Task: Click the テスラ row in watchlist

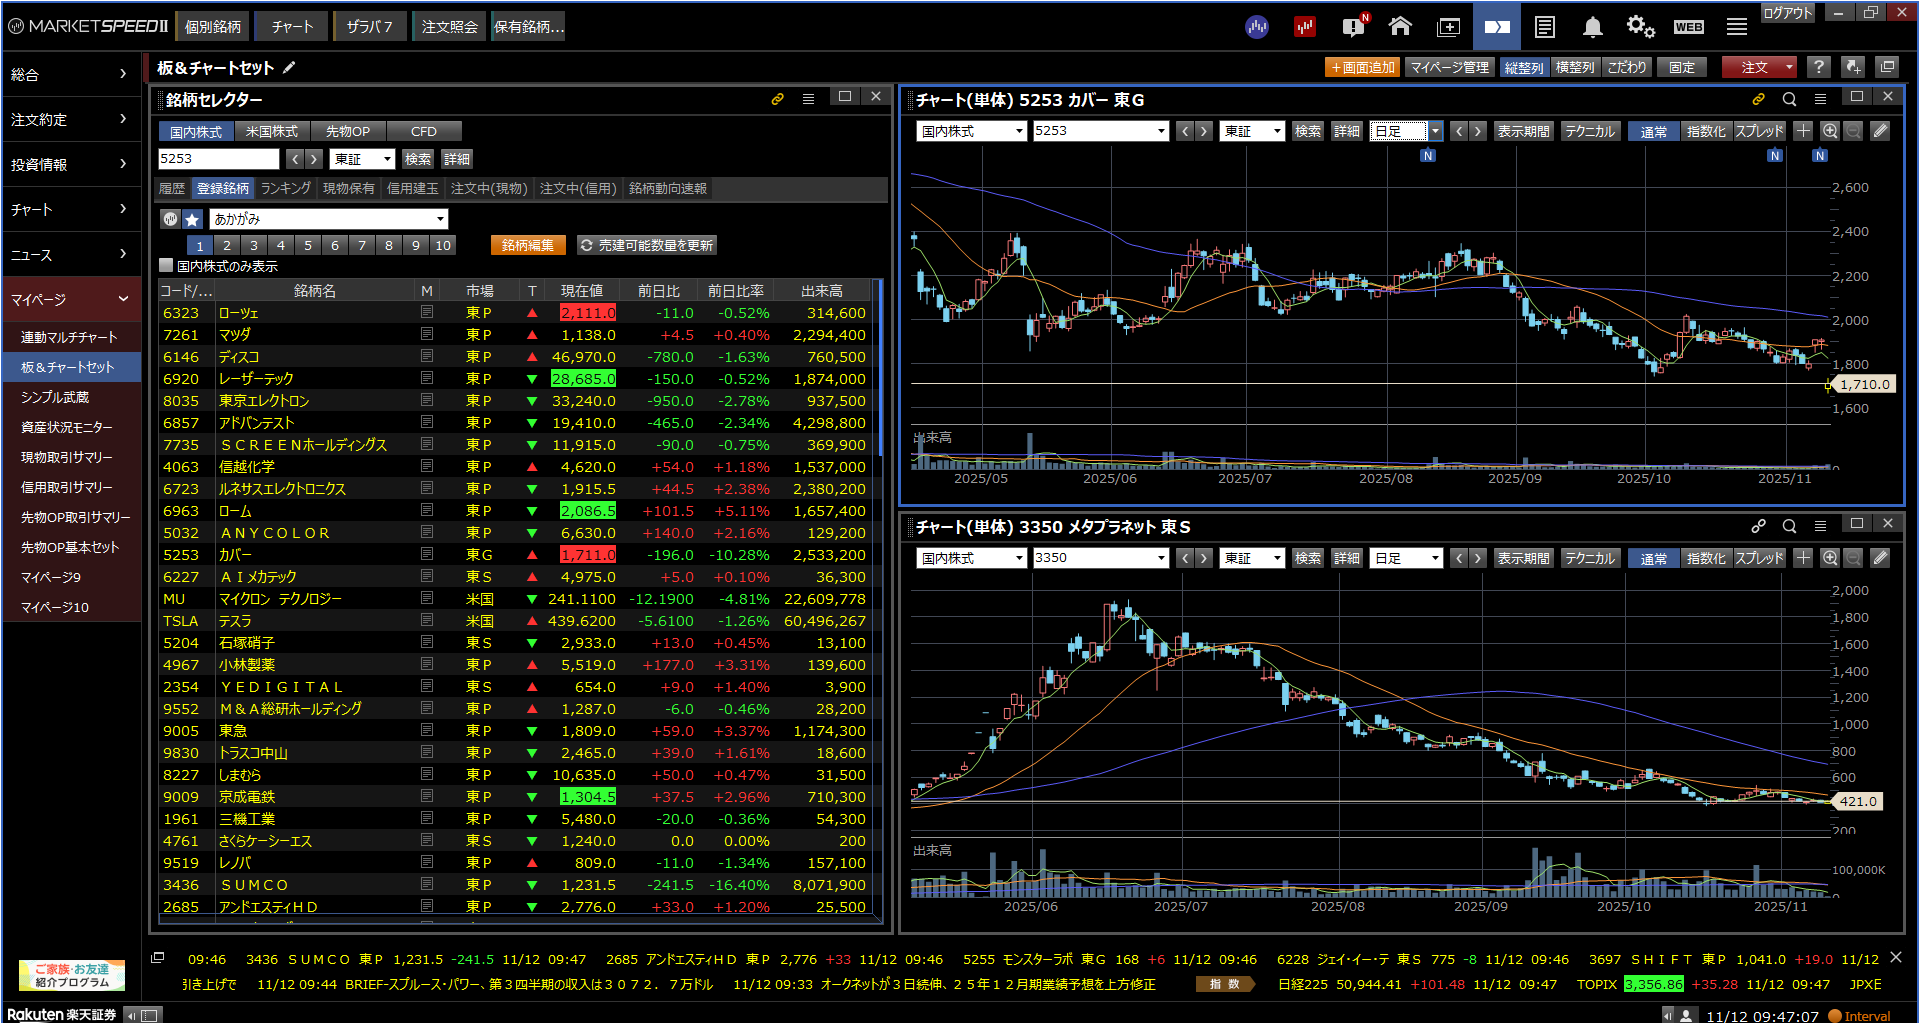Action: click(x=515, y=621)
